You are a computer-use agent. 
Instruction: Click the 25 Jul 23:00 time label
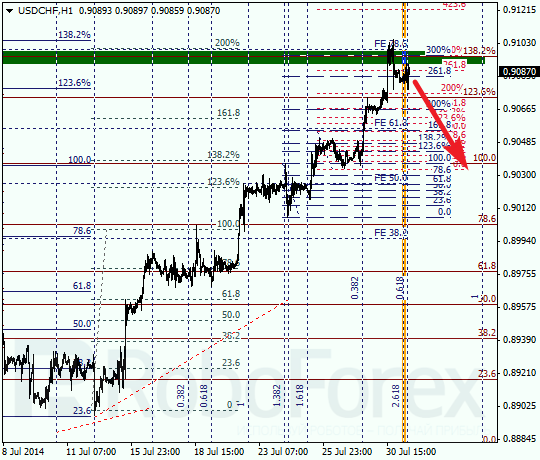pos(347,451)
